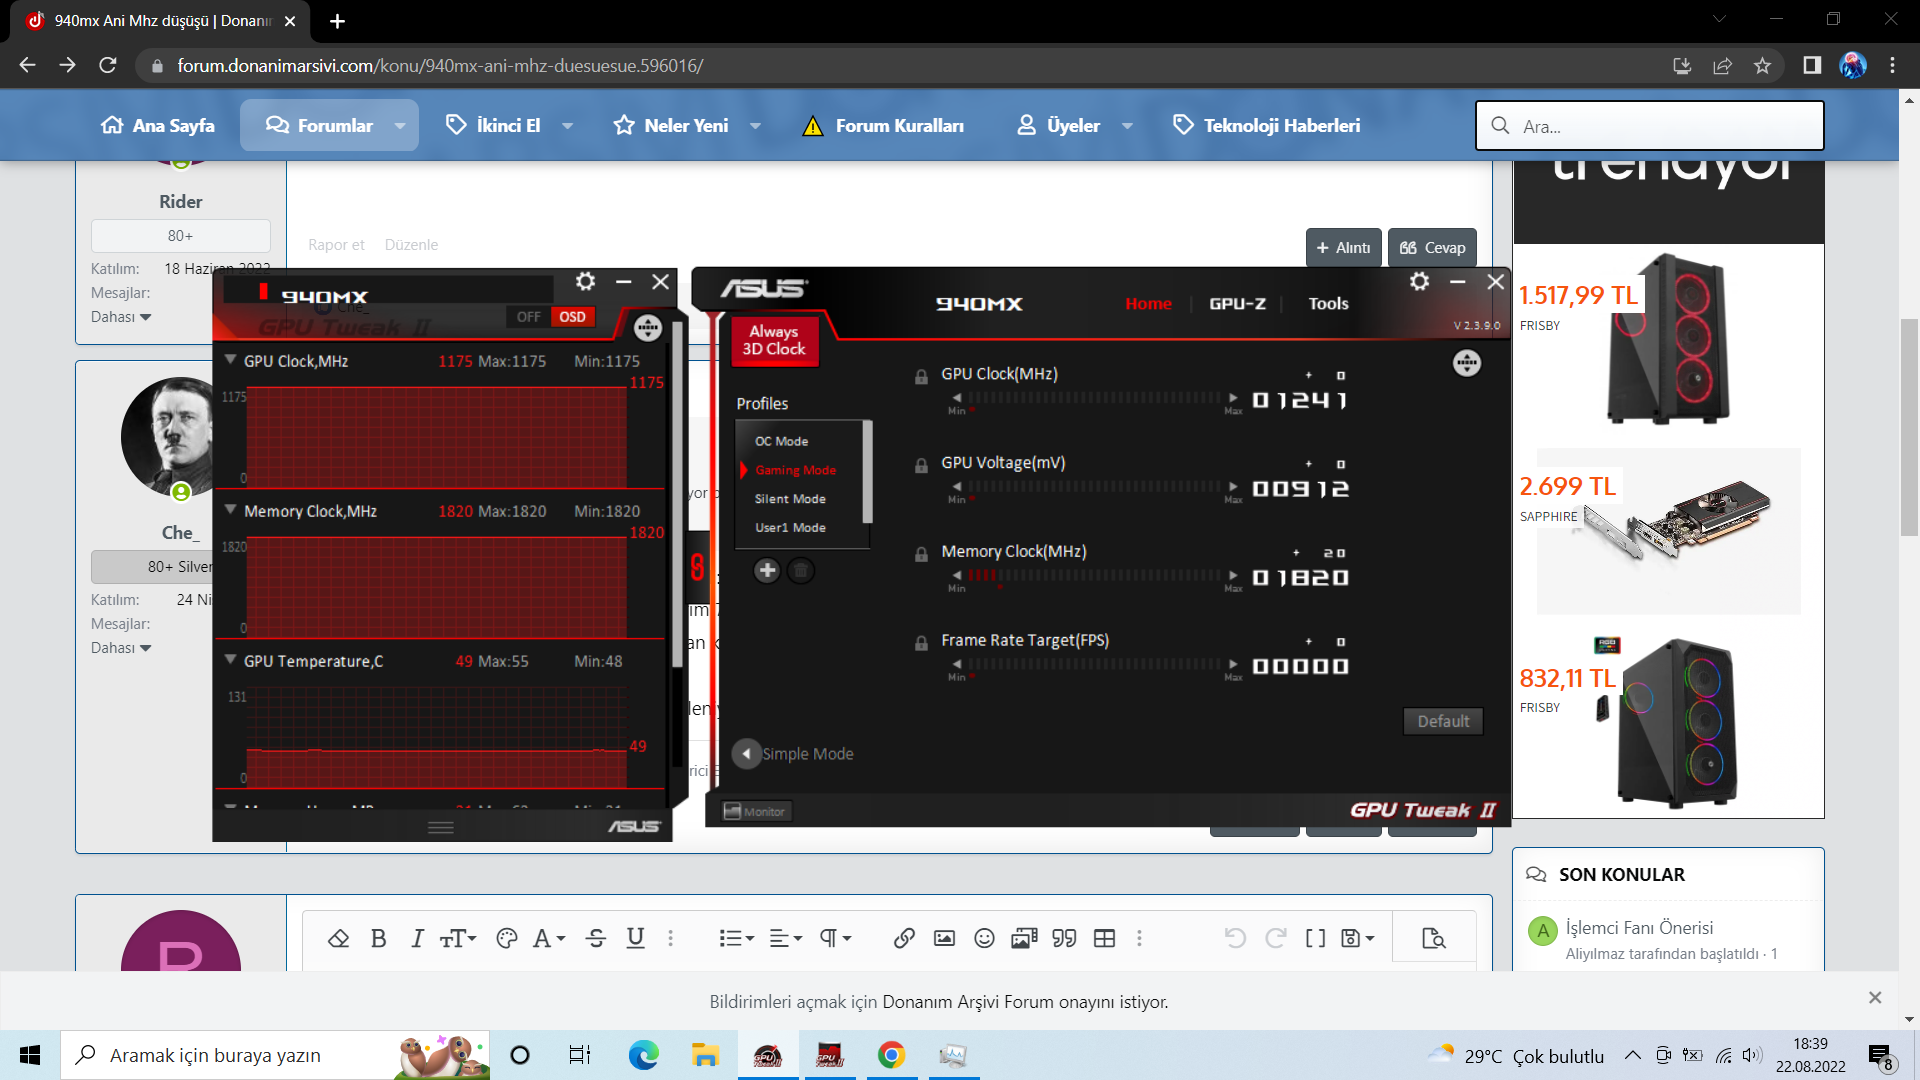
Task: Select the Silent Mode profile
Action: (x=790, y=499)
